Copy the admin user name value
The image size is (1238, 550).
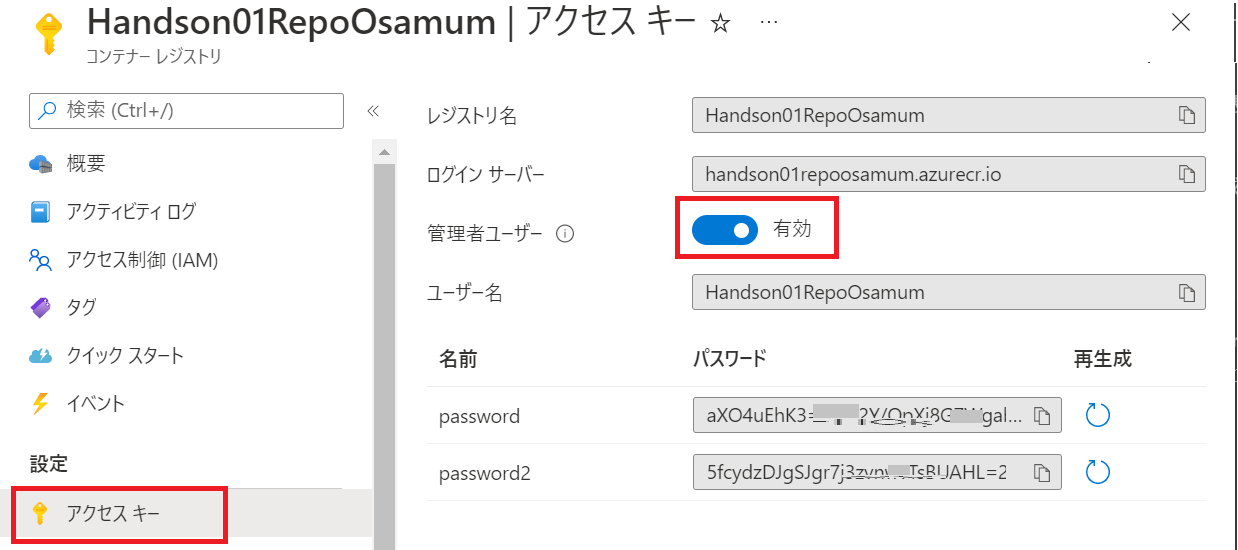1187,293
